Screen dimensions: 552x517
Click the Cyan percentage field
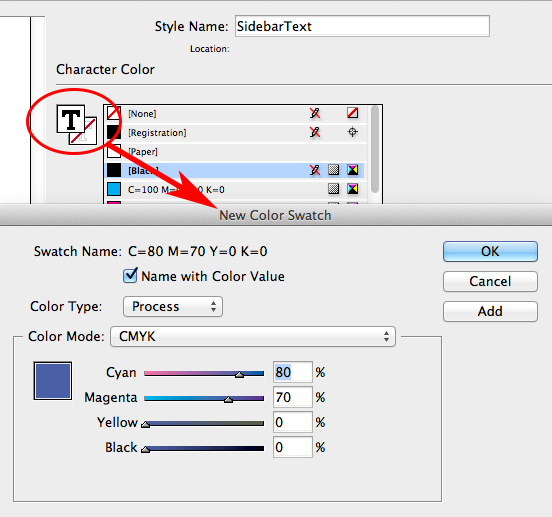point(293,372)
